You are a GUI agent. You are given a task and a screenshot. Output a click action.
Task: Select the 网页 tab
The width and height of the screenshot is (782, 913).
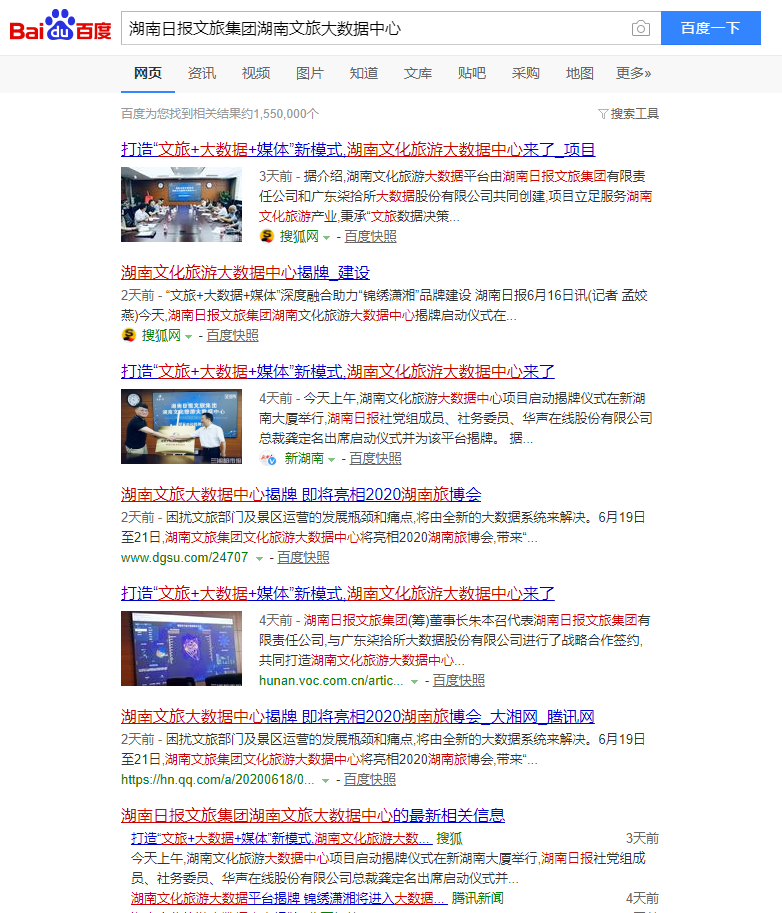[x=148, y=73]
